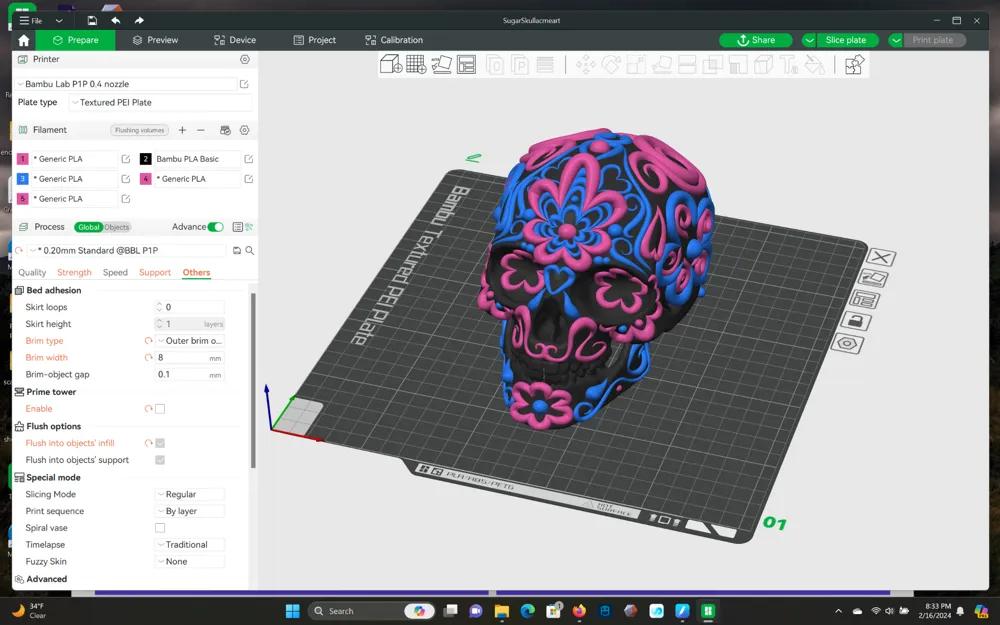Select the Scale tool in toolbar
1000x625 pixels.
pyautogui.click(x=636, y=64)
